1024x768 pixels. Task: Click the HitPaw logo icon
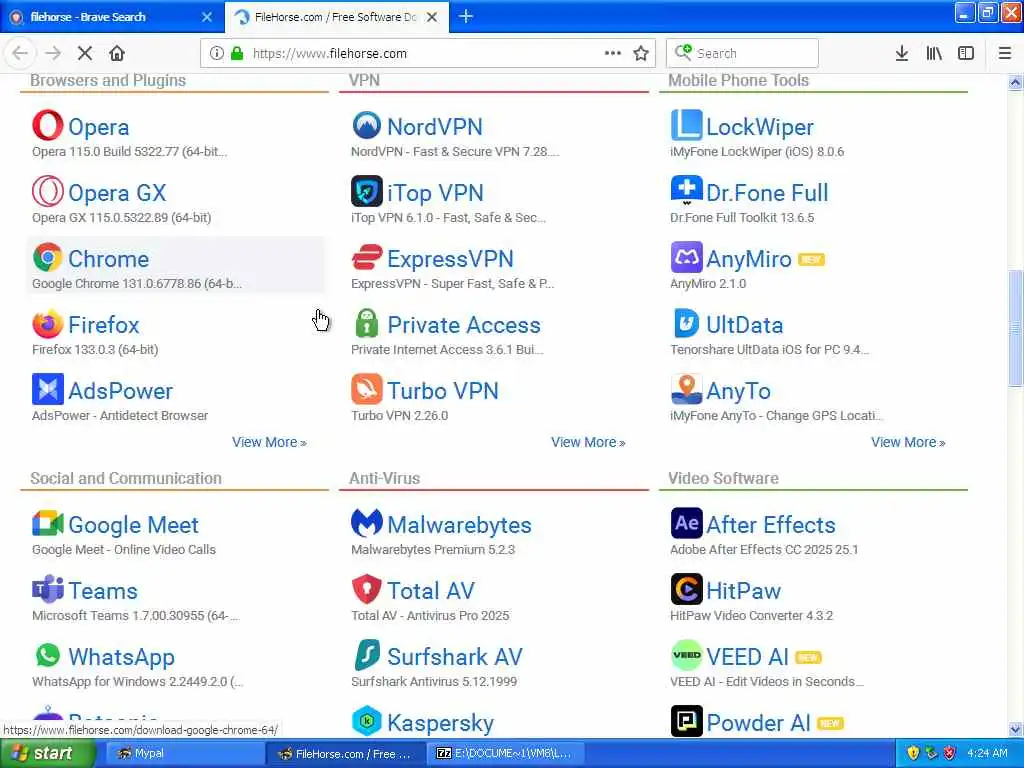click(686, 589)
